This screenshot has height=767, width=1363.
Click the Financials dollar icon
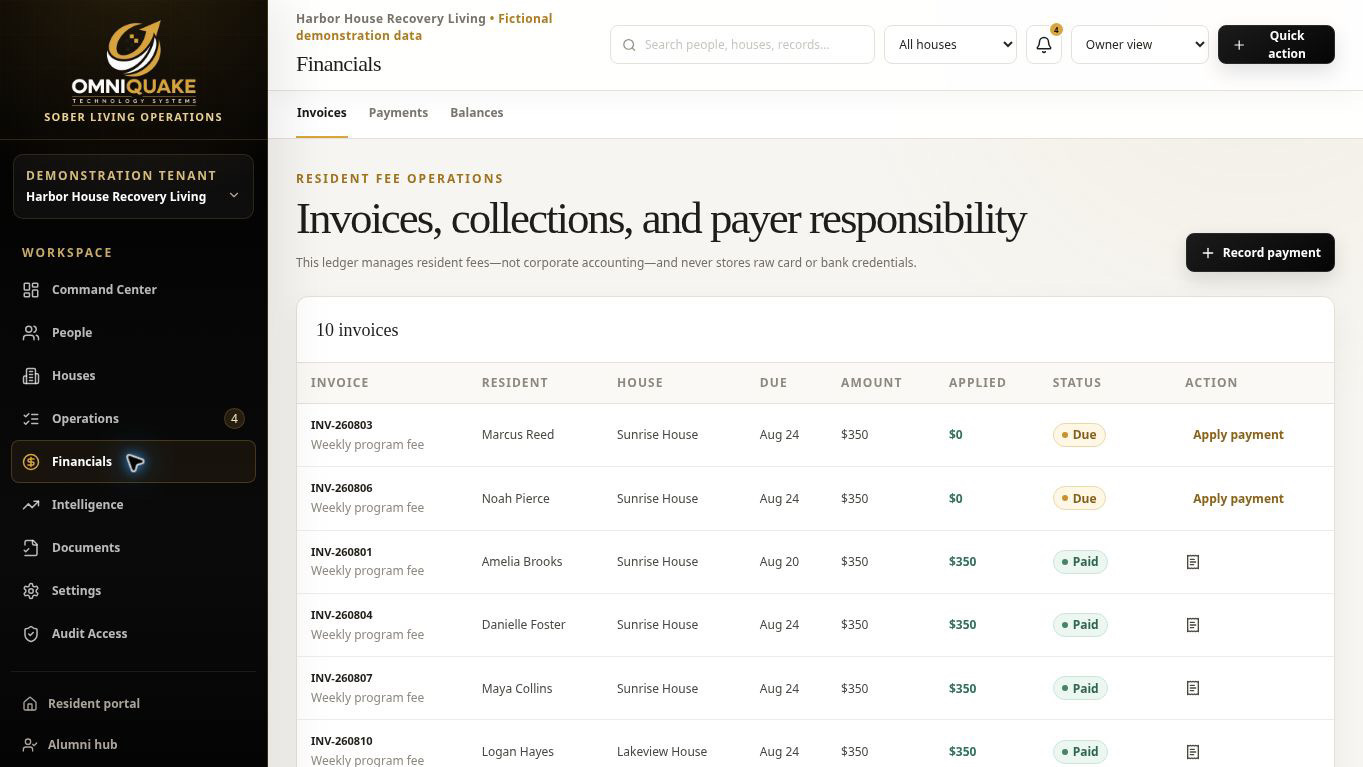click(31, 462)
